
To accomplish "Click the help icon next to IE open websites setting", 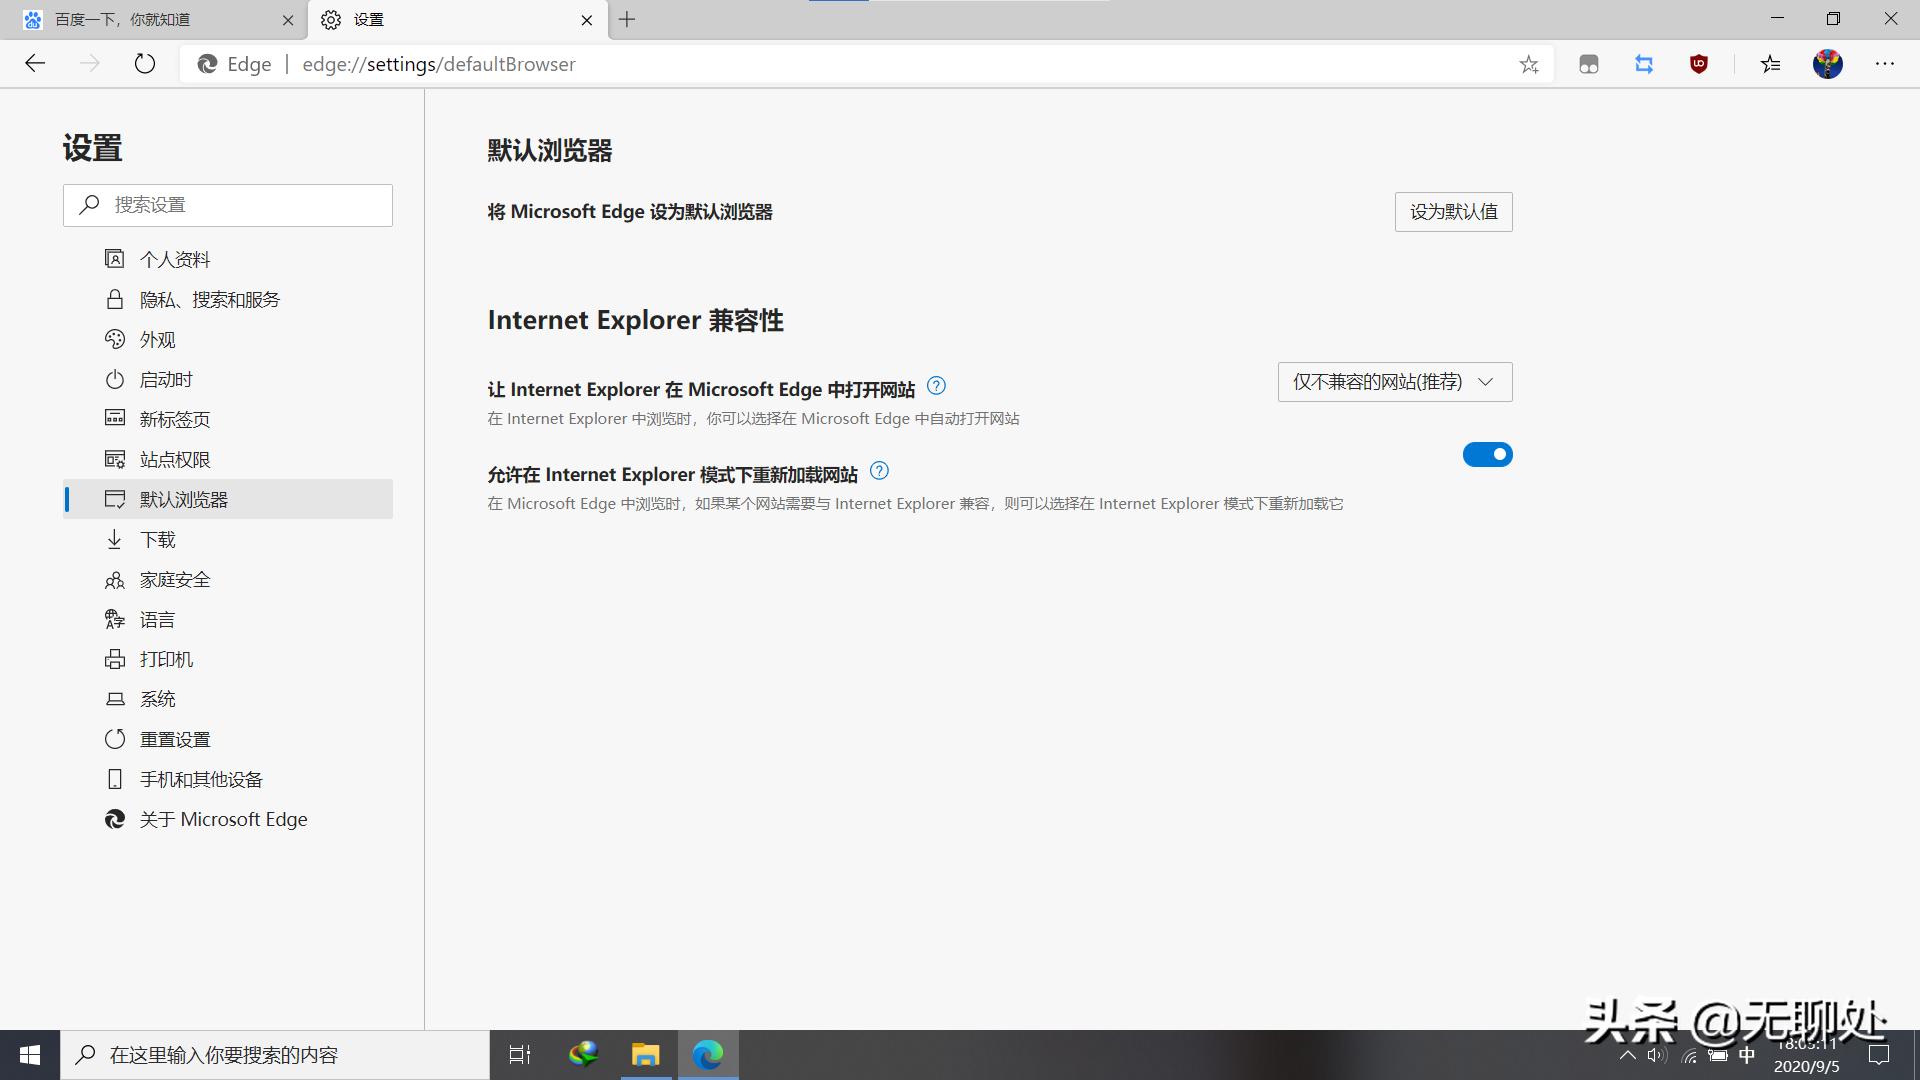I will (x=936, y=386).
